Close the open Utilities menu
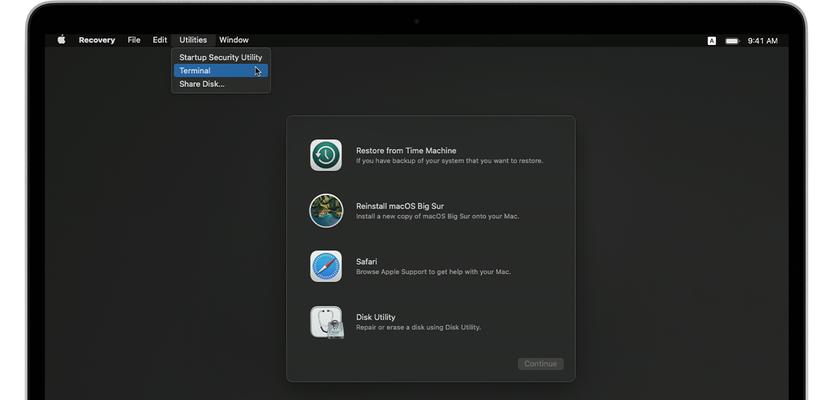The image size is (833, 400). coord(193,40)
